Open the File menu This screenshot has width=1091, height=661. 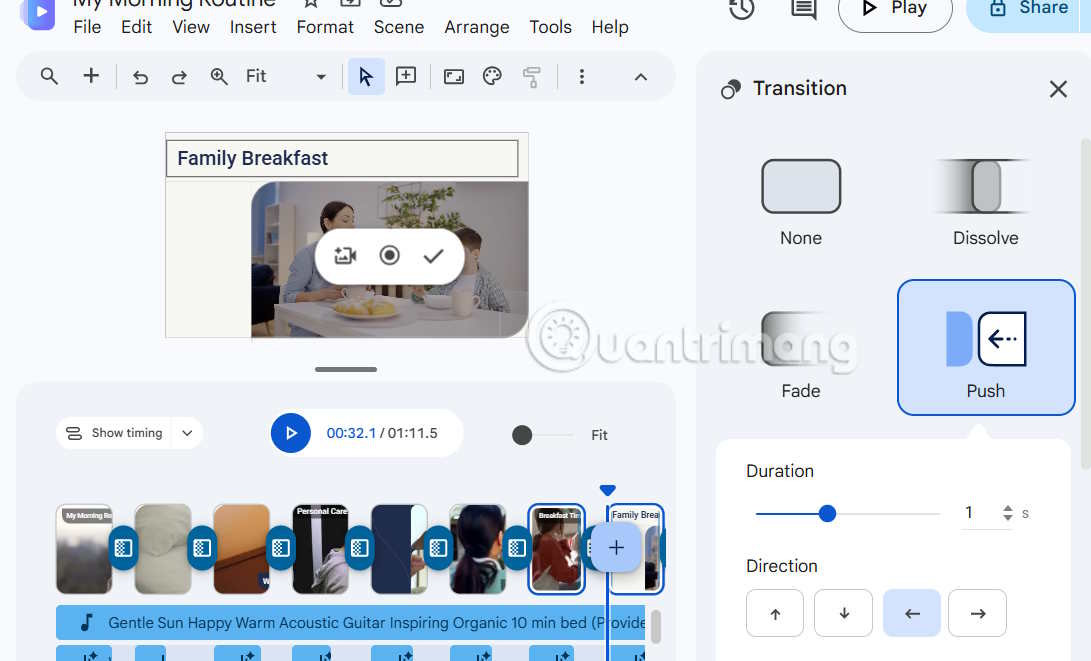point(87,27)
